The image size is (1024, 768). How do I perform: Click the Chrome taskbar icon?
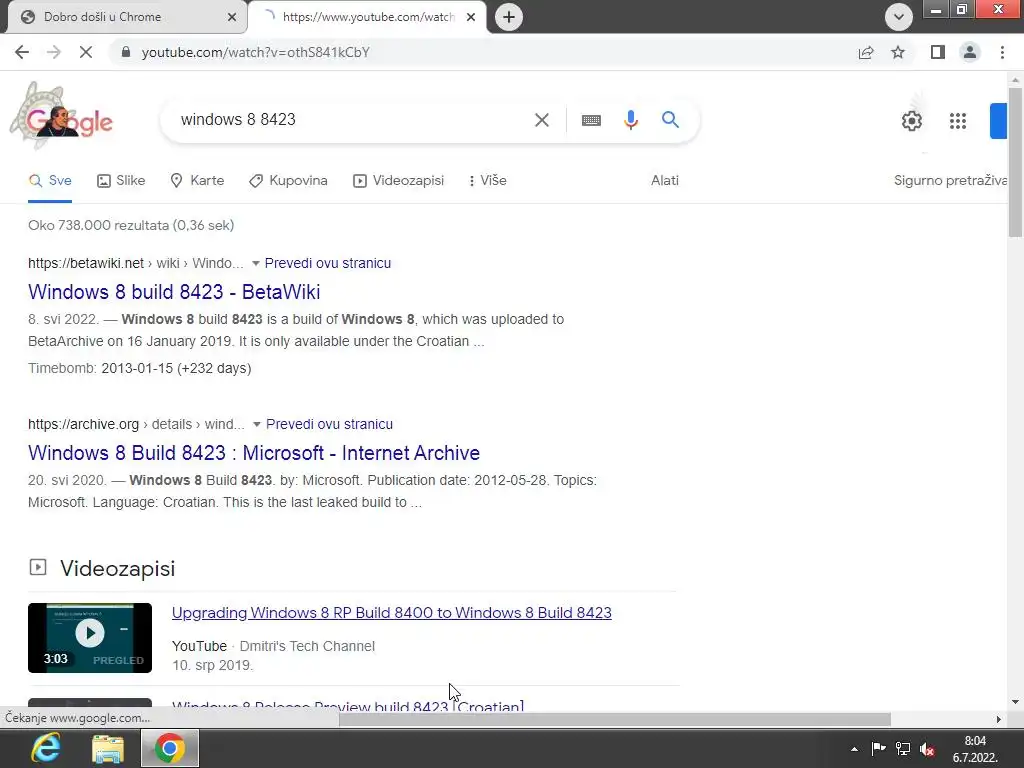[170, 748]
